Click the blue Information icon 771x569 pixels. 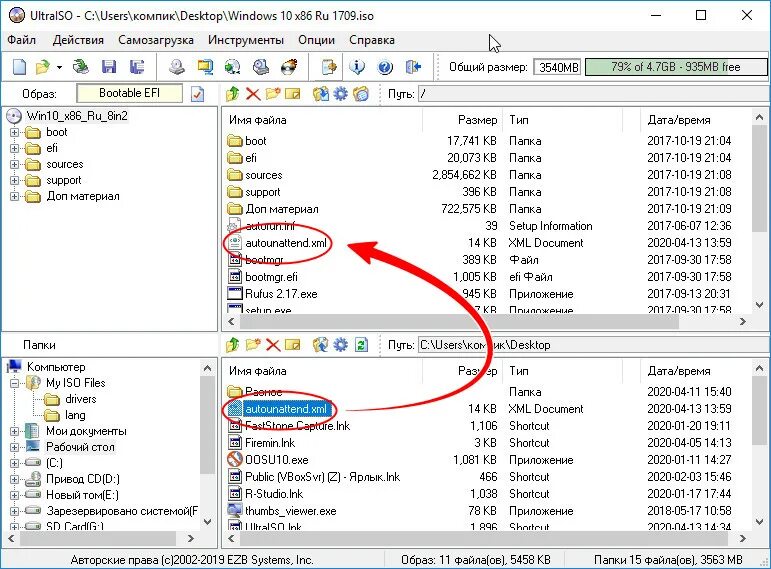[357, 67]
